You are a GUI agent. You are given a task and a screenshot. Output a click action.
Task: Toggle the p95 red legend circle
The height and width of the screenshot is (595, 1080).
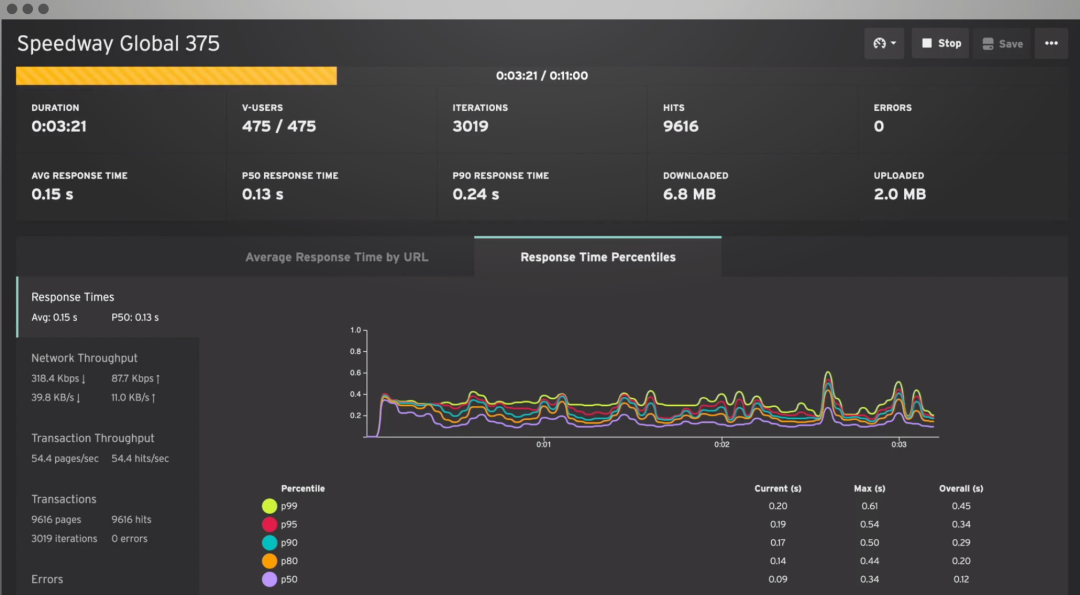pyautogui.click(x=269, y=524)
